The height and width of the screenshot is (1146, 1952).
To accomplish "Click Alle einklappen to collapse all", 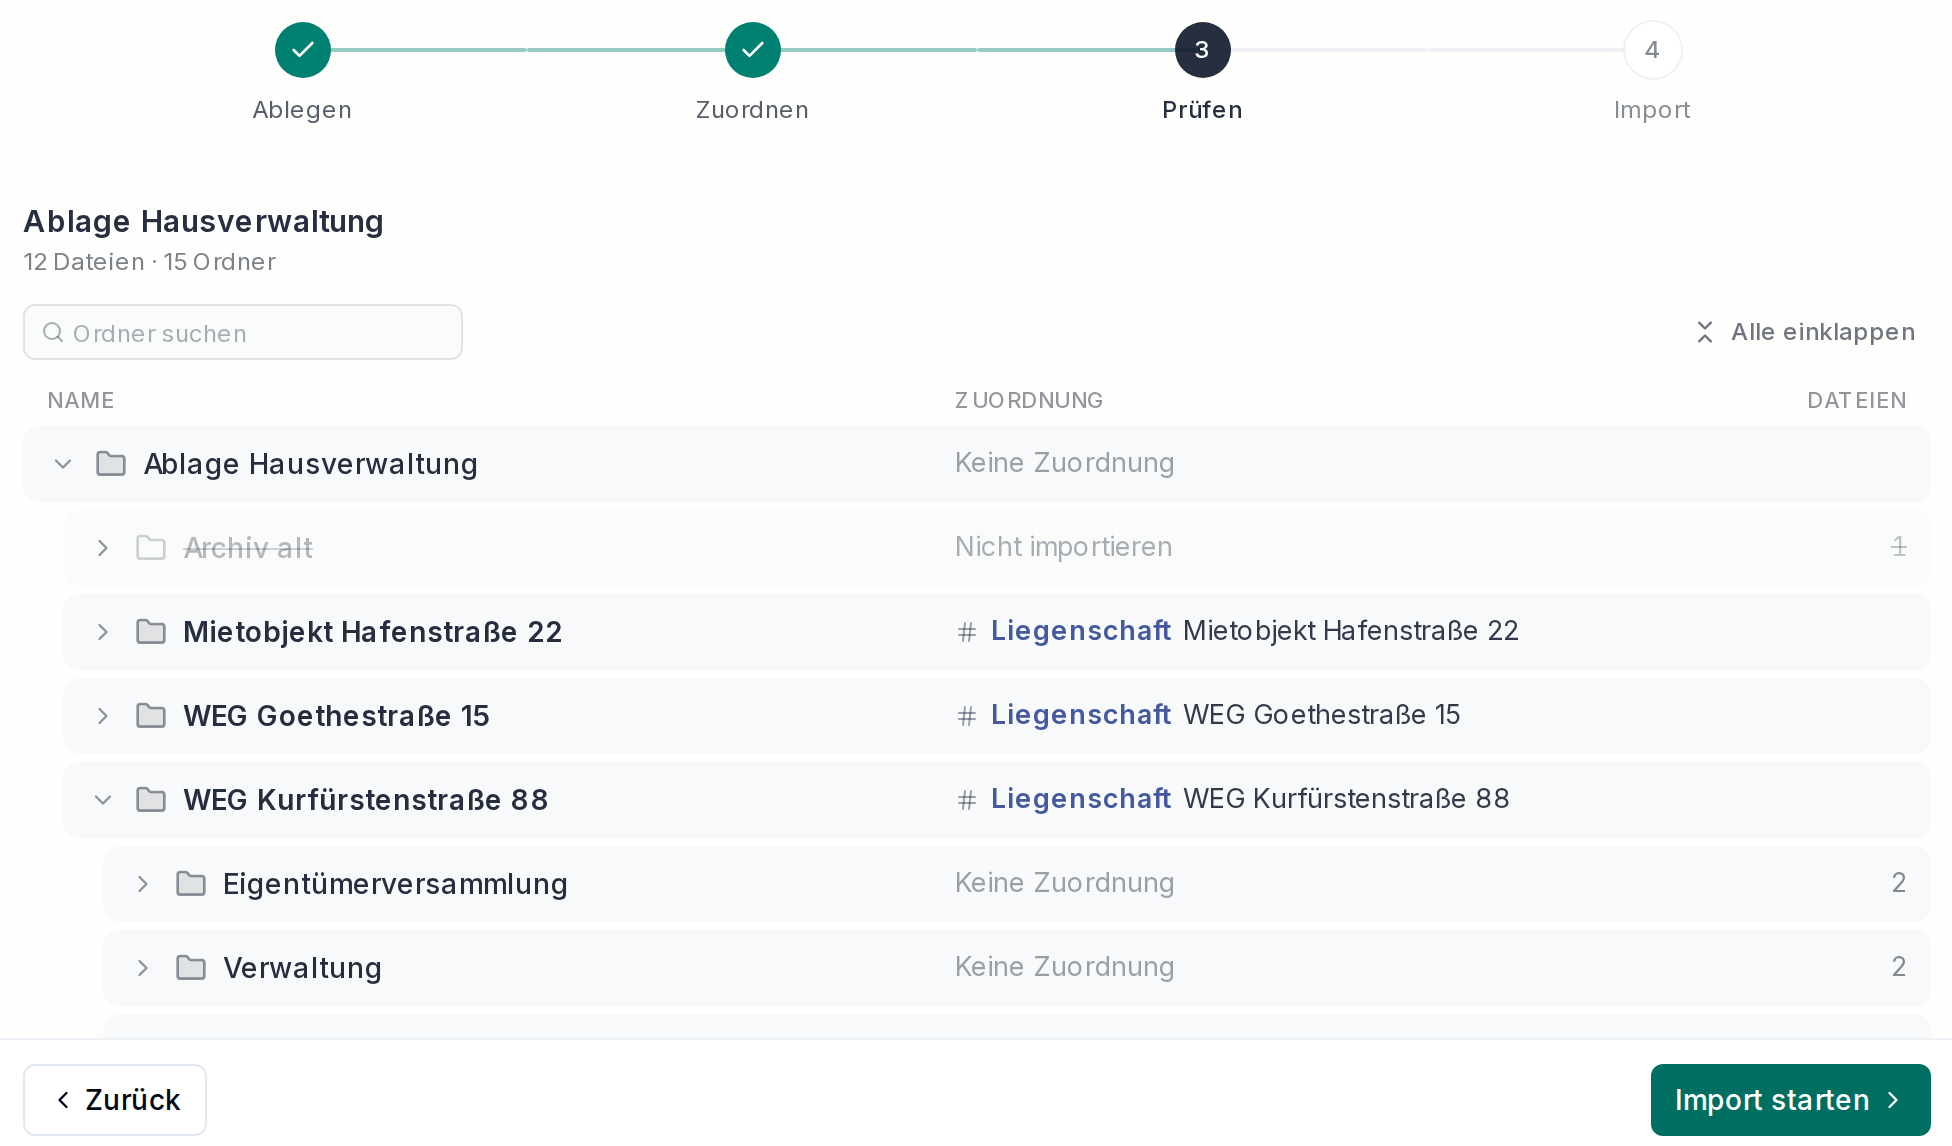I will pos(1805,332).
